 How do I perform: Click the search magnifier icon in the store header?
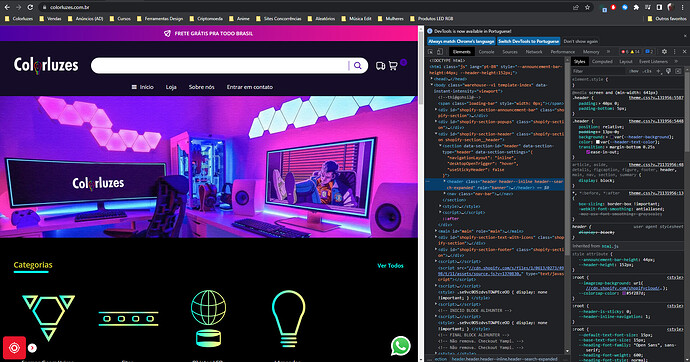[x=358, y=66]
